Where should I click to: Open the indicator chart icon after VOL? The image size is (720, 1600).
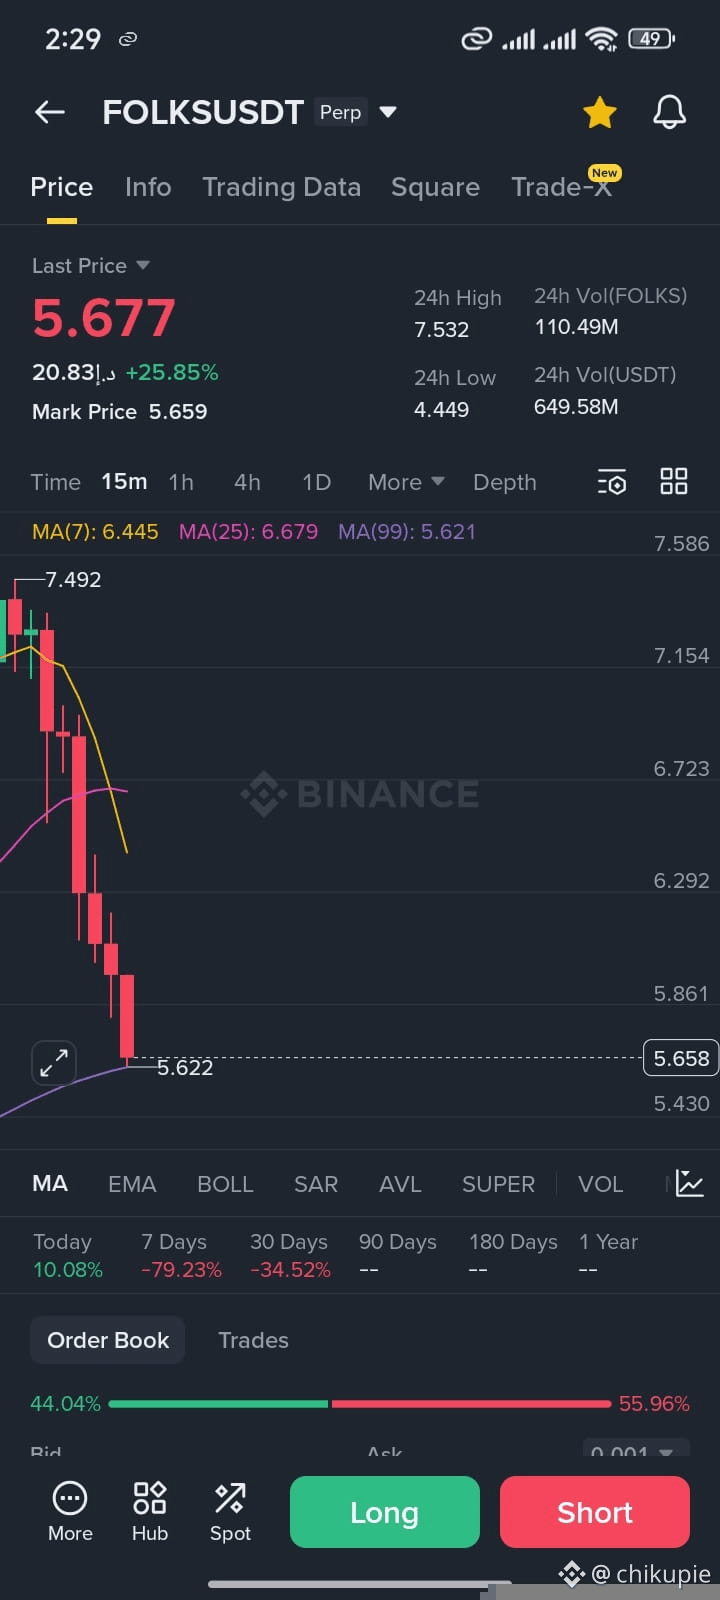pos(690,1183)
